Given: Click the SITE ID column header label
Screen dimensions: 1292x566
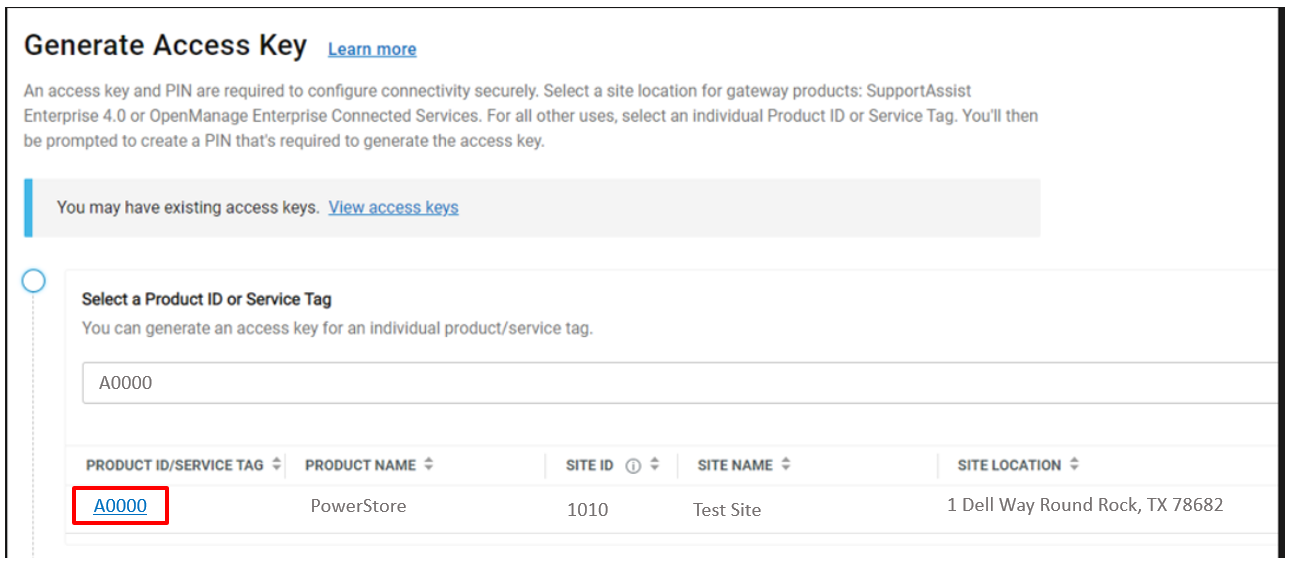Looking at the screenshot, I should pyautogui.click(x=590, y=465).
